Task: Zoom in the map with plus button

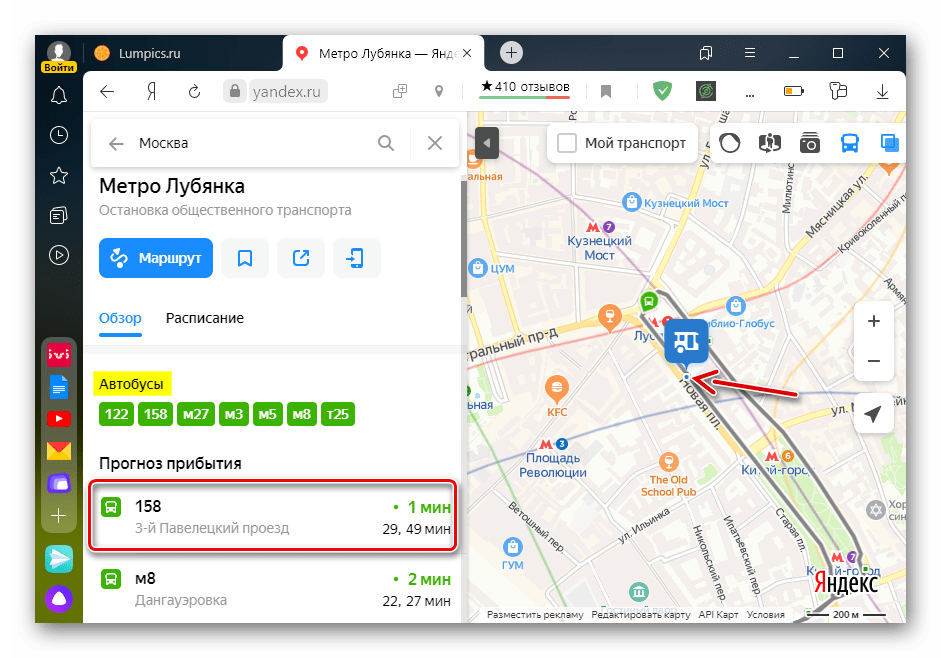Action: click(874, 322)
